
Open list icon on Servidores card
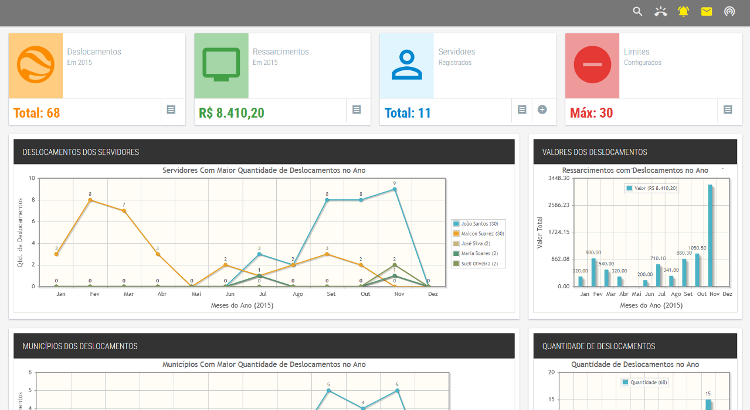click(522, 110)
